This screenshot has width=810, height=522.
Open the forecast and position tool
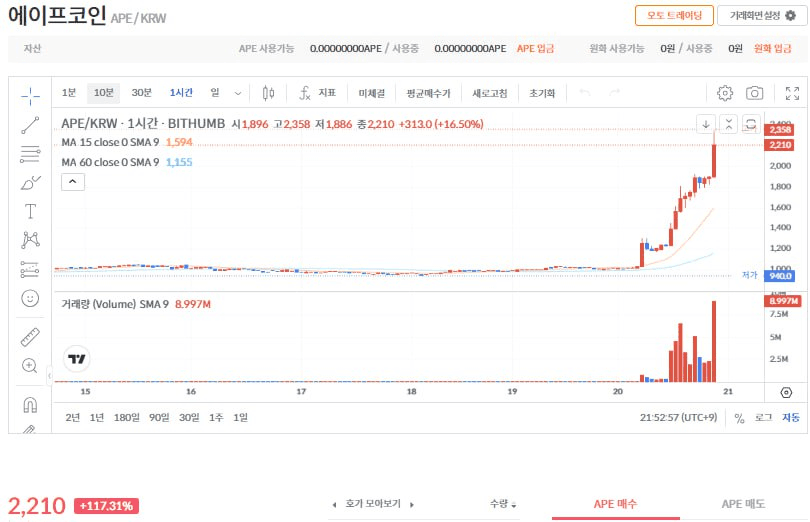tap(30, 269)
